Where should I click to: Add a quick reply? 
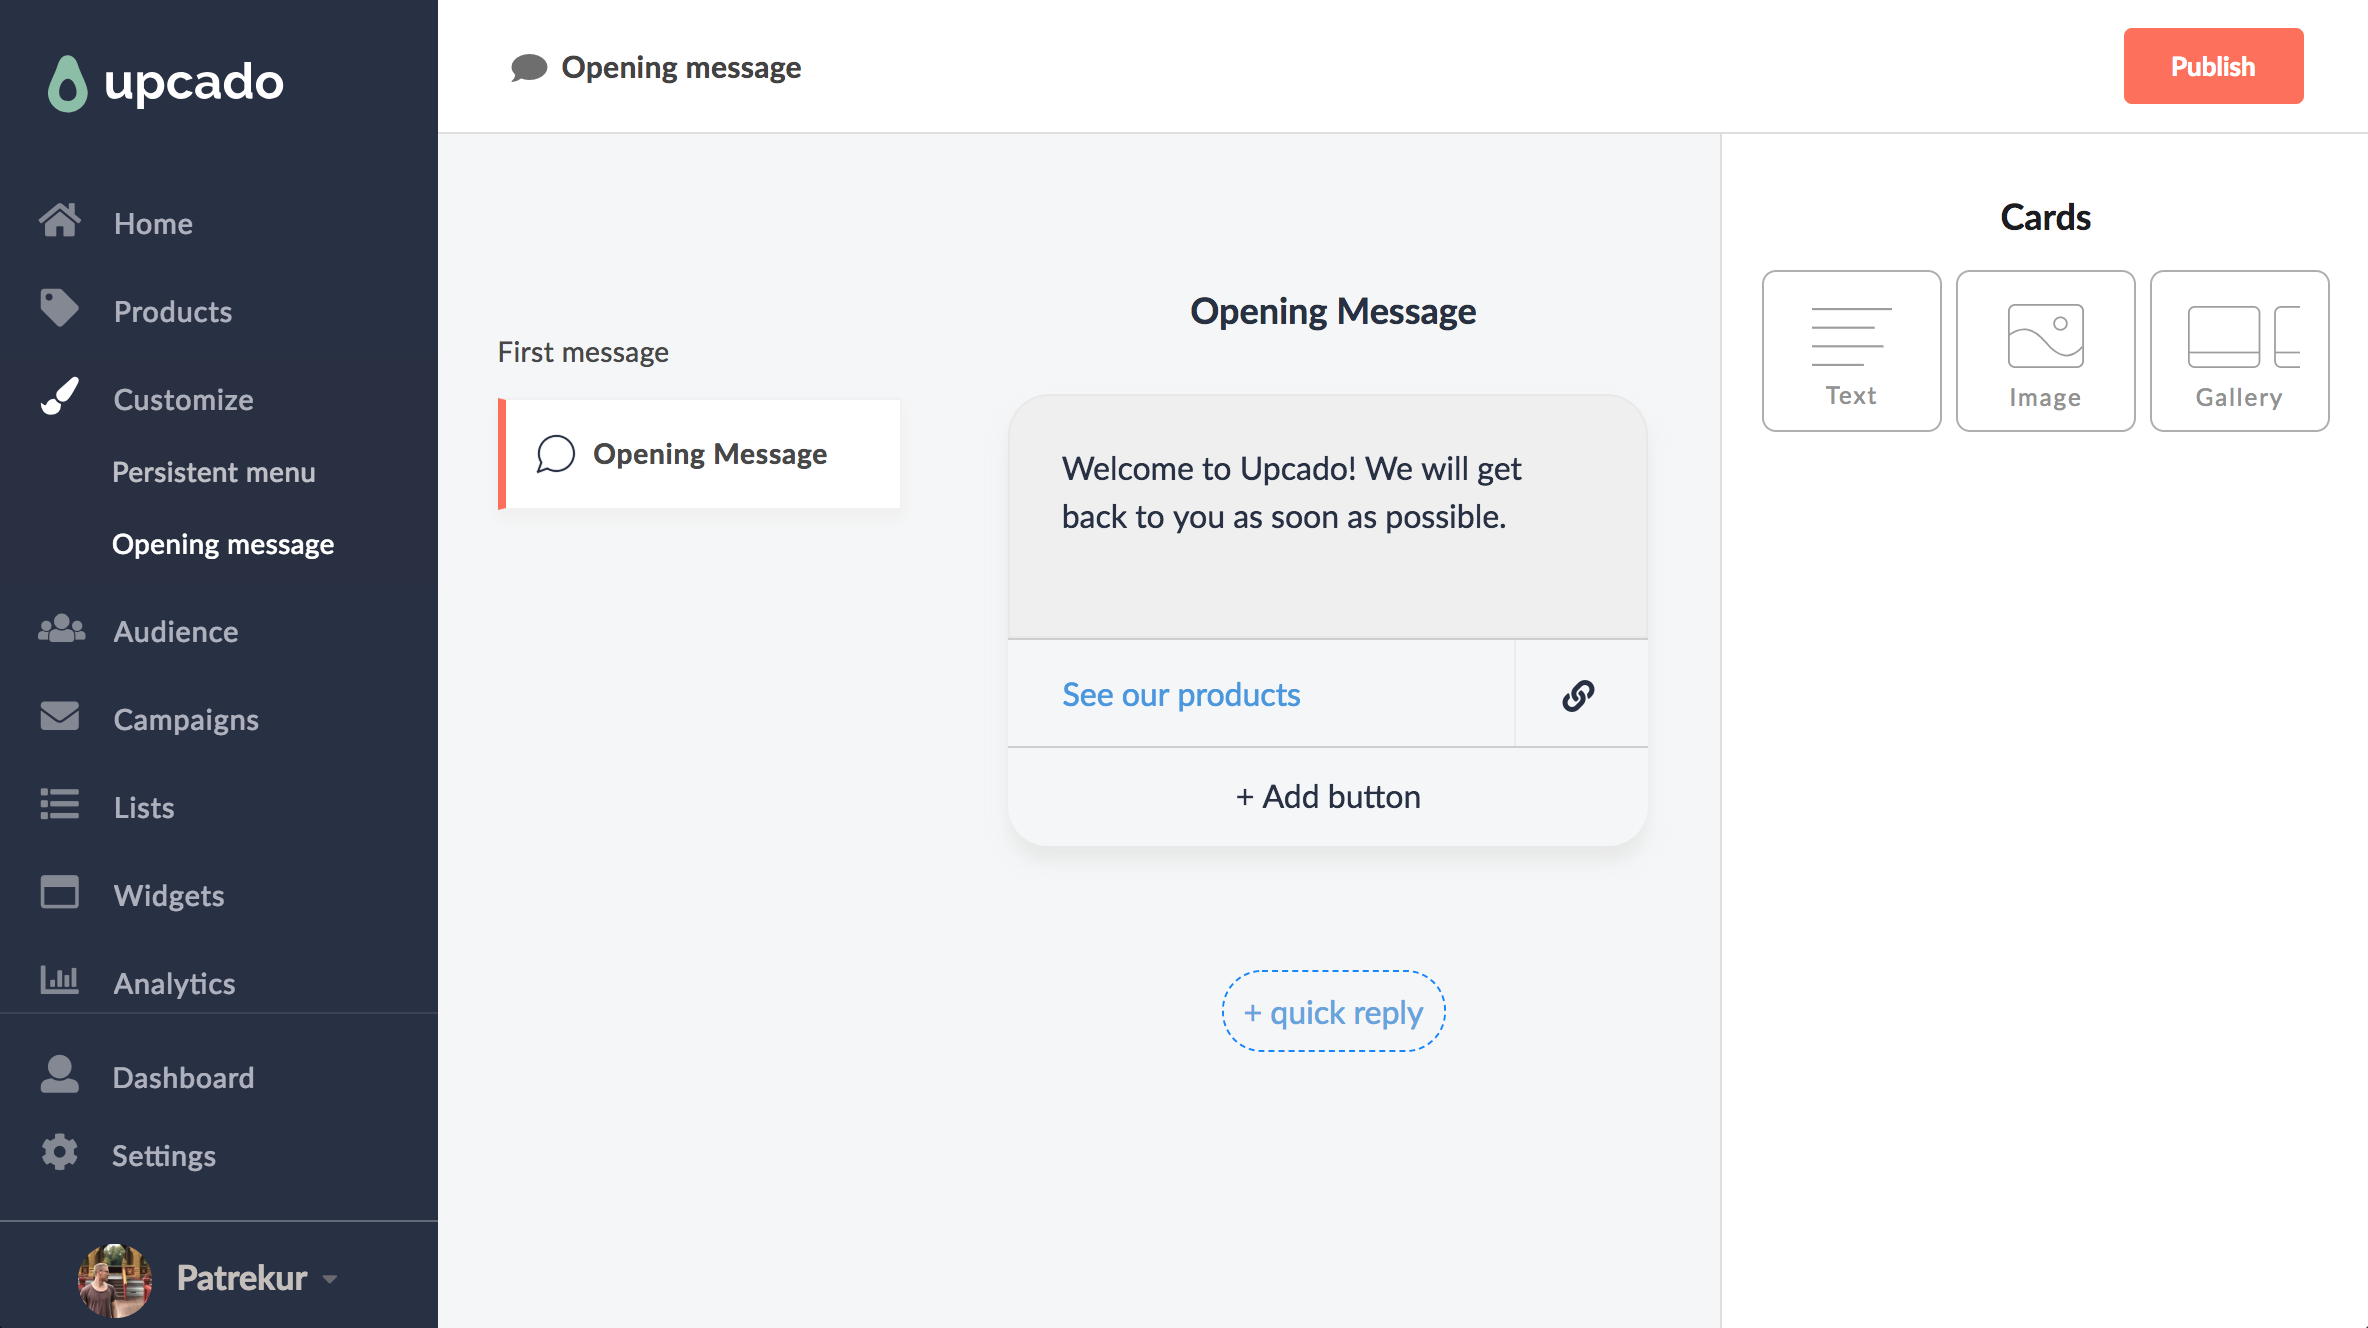pos(1333,1012)
